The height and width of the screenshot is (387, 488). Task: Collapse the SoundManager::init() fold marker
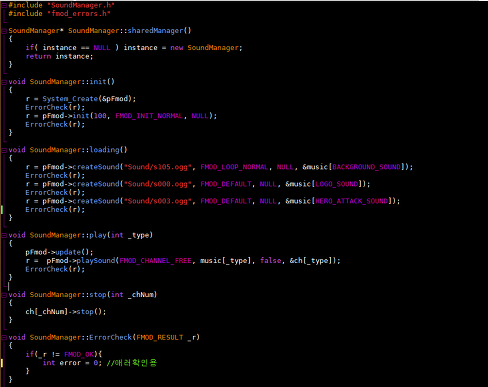[4, 82]
